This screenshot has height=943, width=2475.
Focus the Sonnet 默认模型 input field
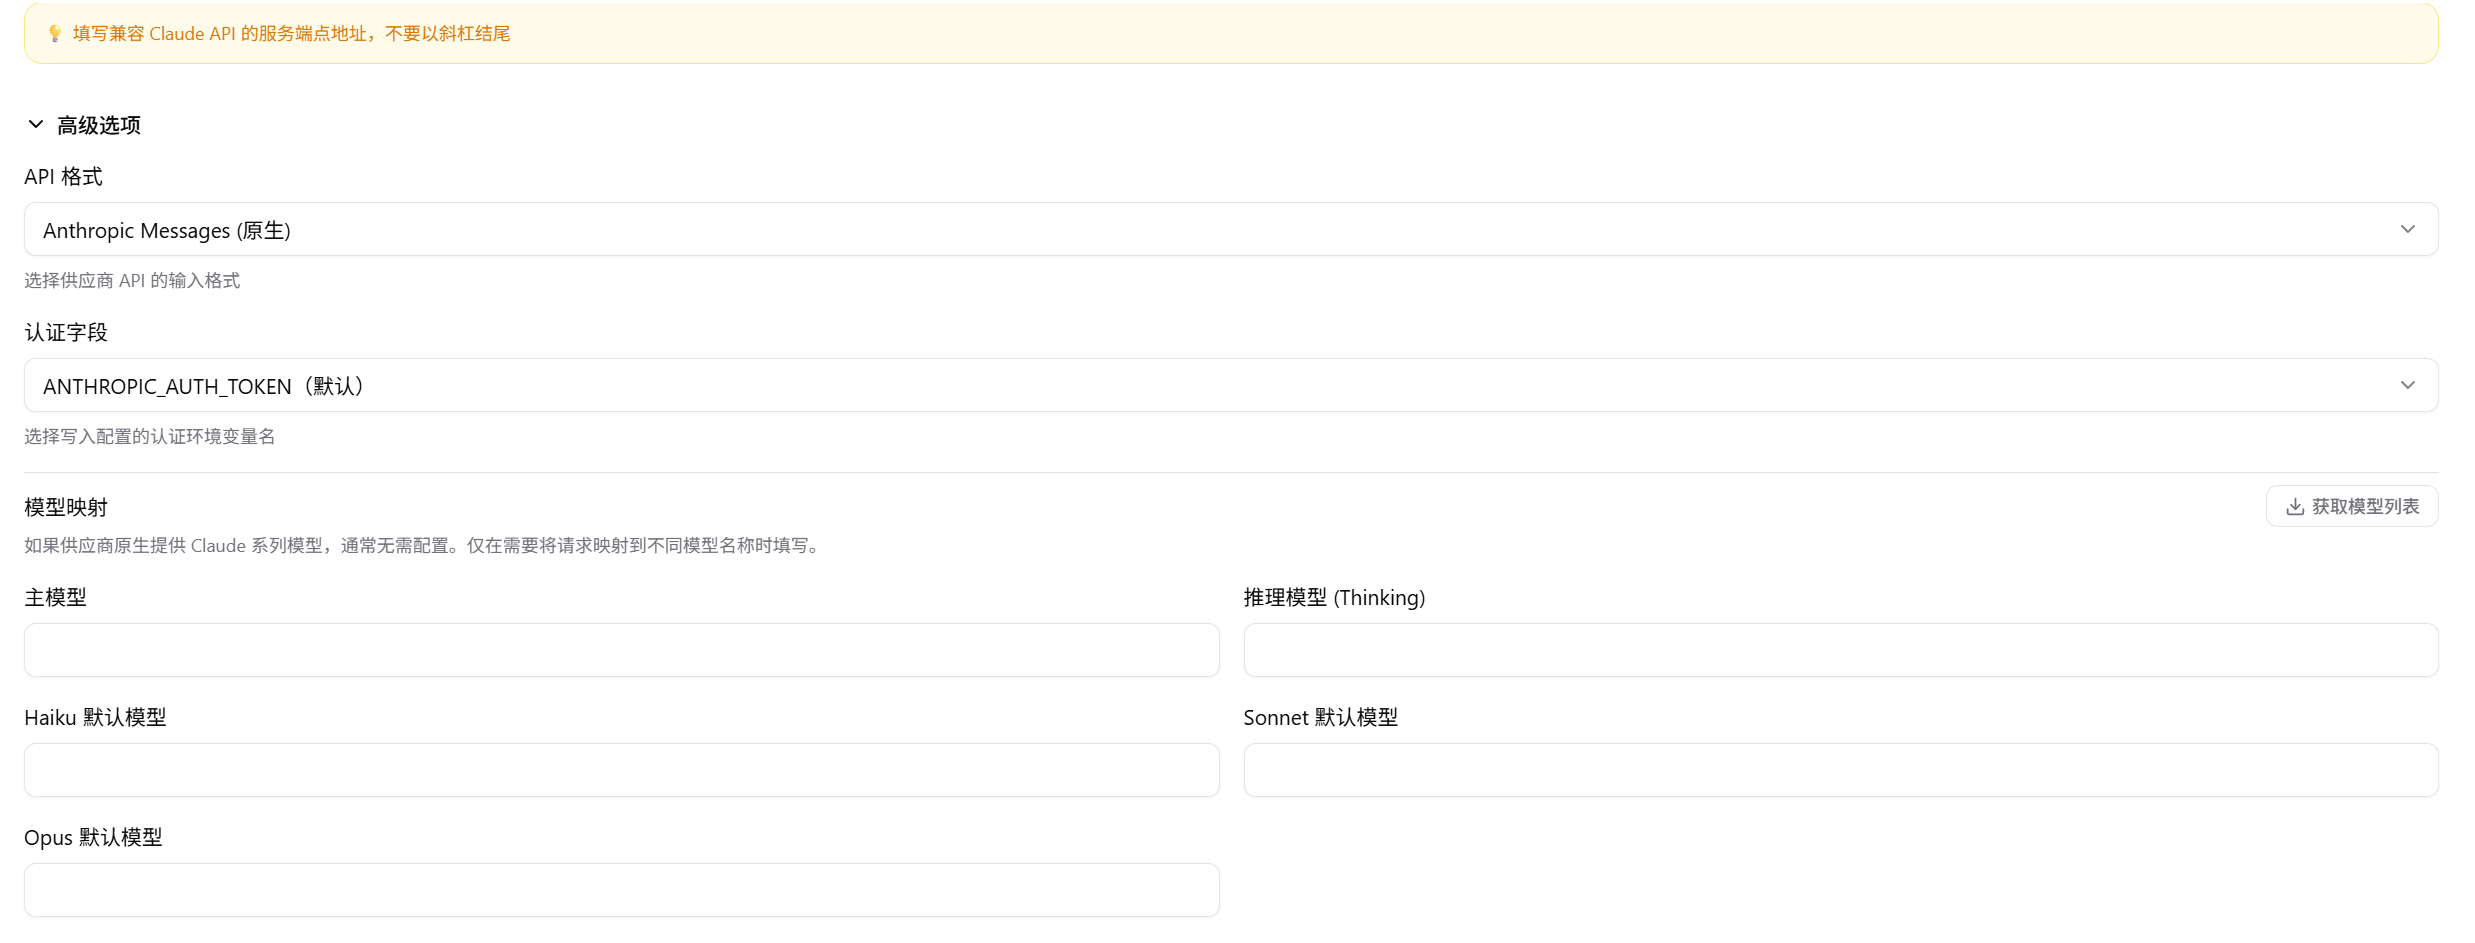1841,770
